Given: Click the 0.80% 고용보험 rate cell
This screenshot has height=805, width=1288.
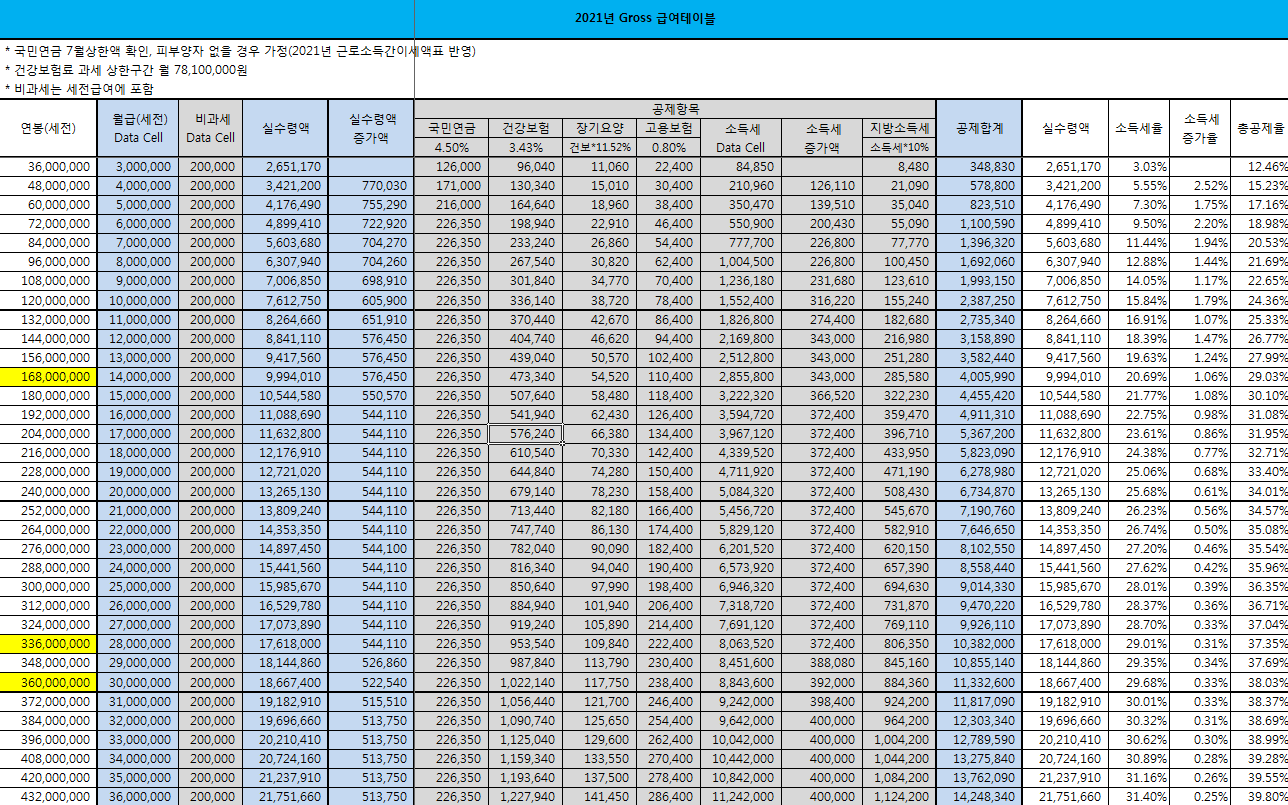Looking at the screenshot, I should coord(668,147).
